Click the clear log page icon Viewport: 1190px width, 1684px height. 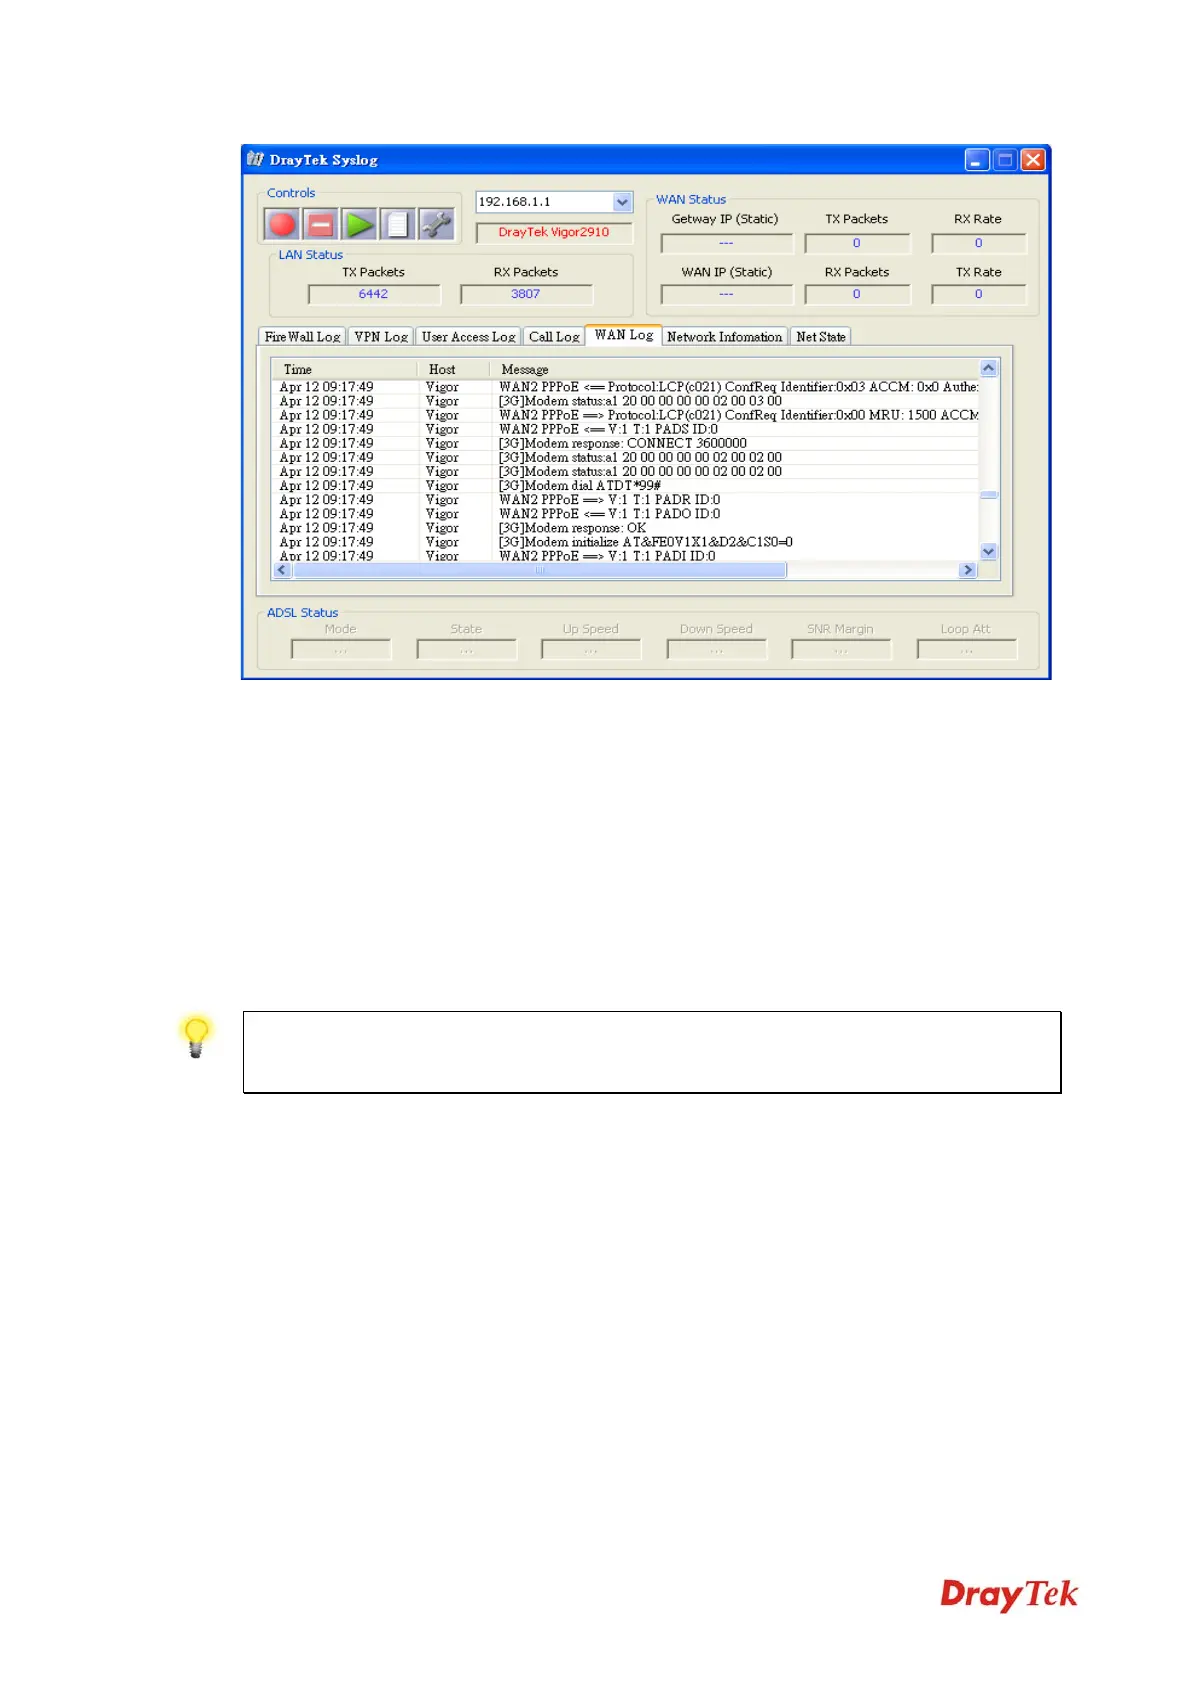pyautogui.click(x=397, y=224)
